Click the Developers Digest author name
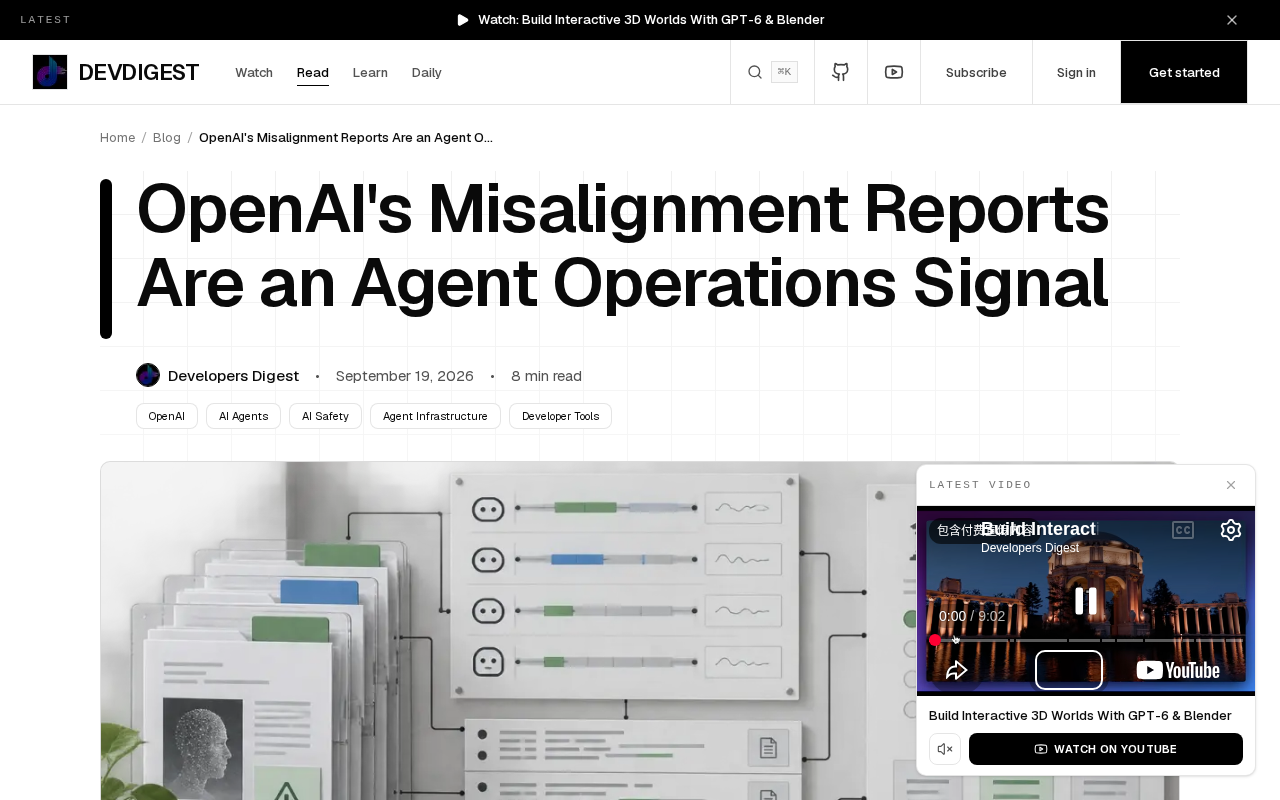1280x800 pixels. point(233,376)
